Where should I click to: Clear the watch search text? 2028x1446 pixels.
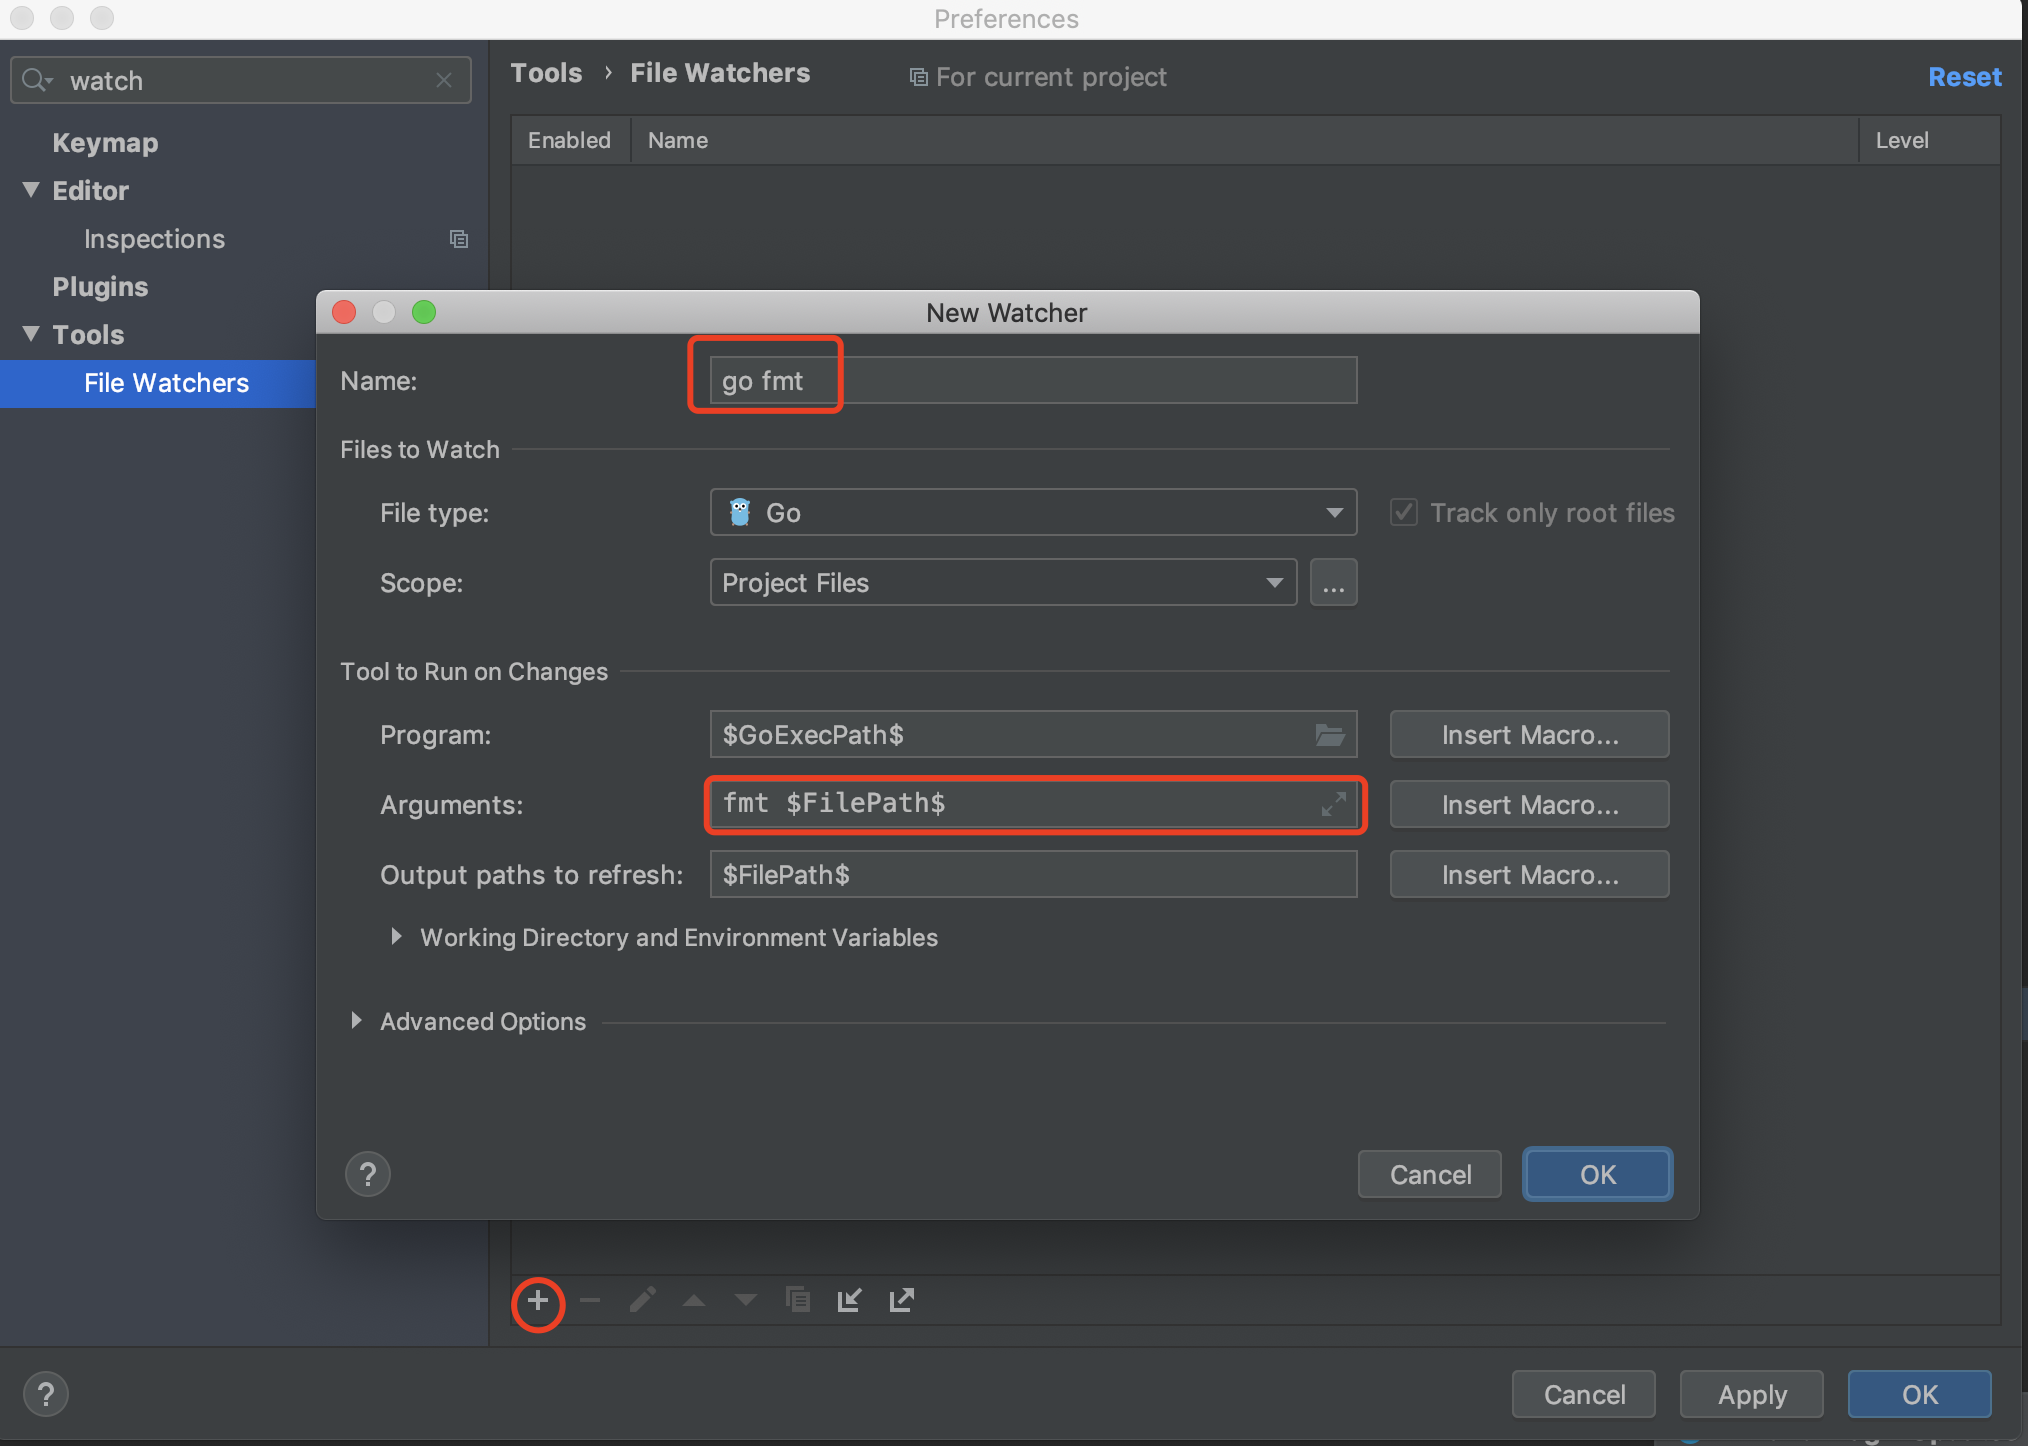pyautogui.click(x=444, y=80)
